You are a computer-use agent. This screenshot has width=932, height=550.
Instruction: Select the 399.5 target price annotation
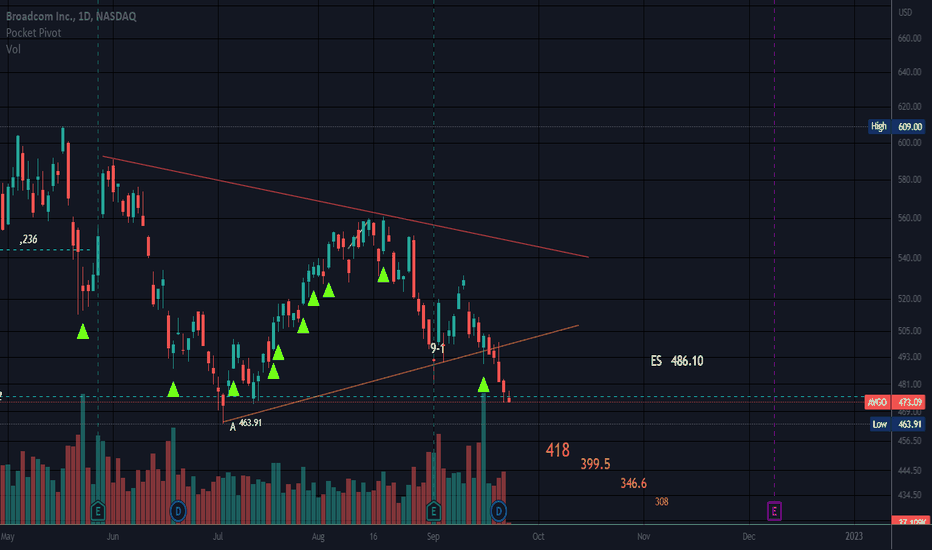[595, 464]
